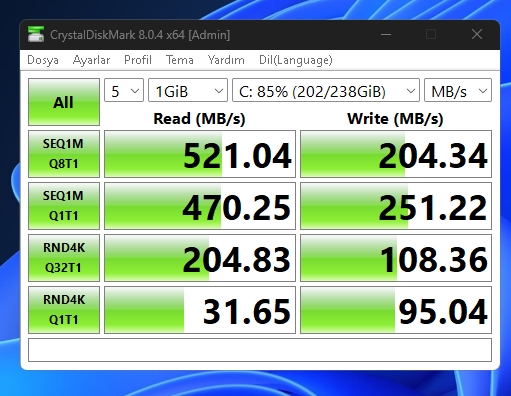This screenshot has width=511, height=396.
Task: Click the 521.04 read result
Action: pos(200,154)
